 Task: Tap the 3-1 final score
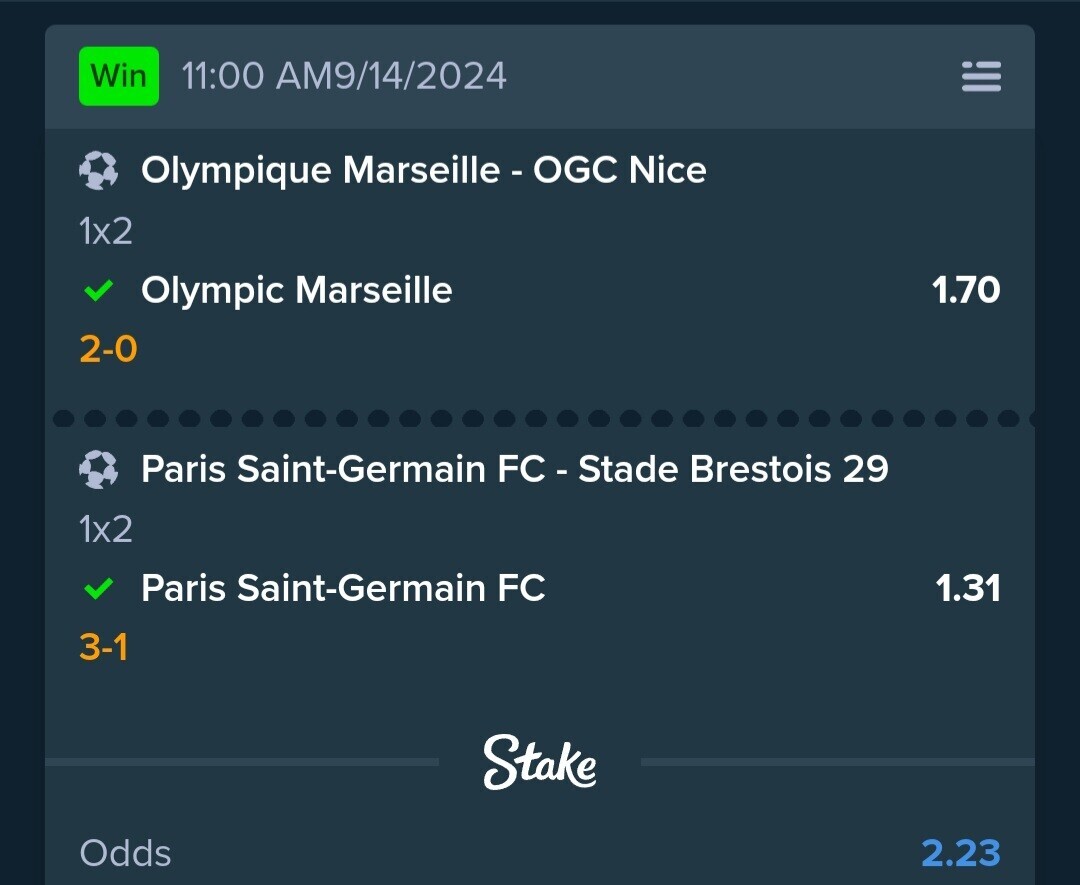(x=104, y=647)
